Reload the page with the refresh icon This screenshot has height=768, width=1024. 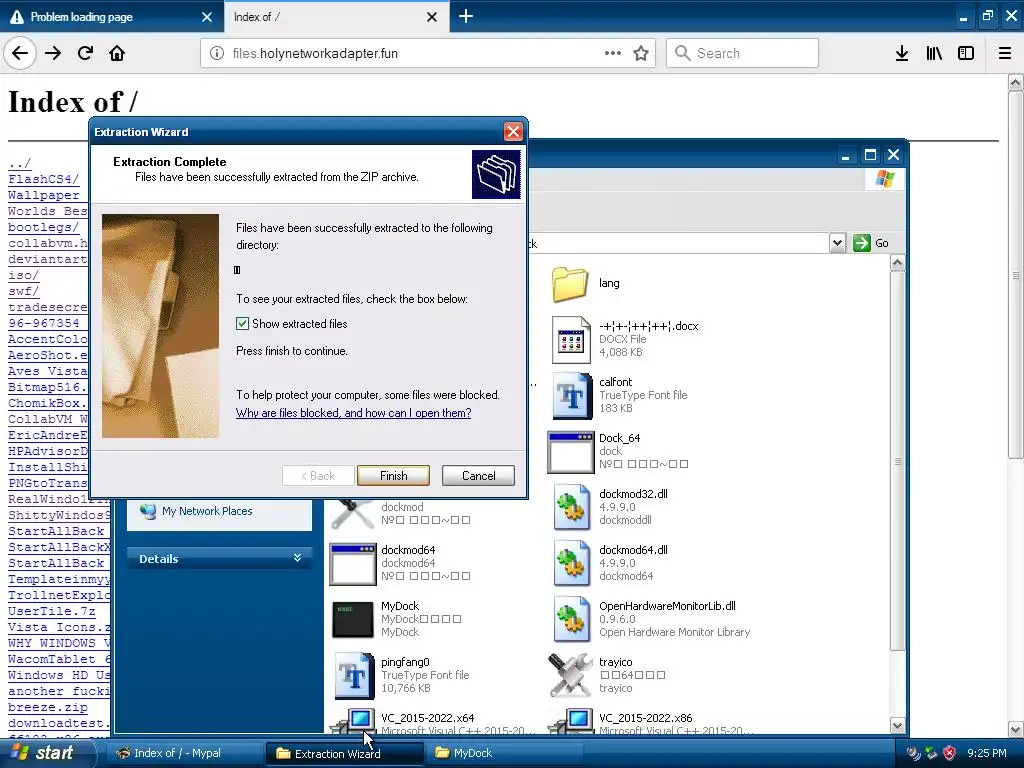[x=86, y=54]
